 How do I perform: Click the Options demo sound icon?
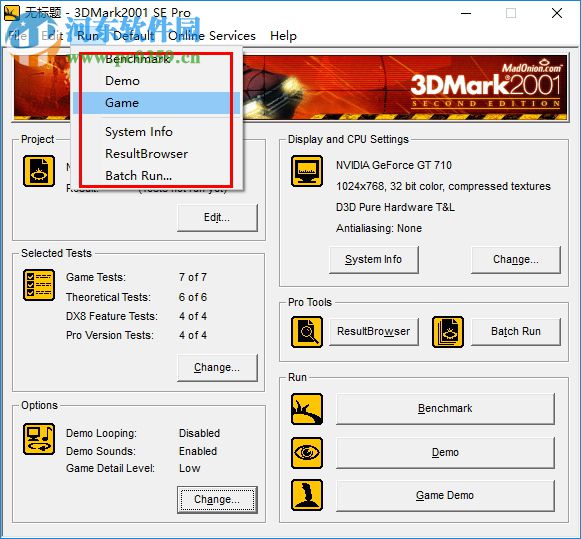pos(39,439)
